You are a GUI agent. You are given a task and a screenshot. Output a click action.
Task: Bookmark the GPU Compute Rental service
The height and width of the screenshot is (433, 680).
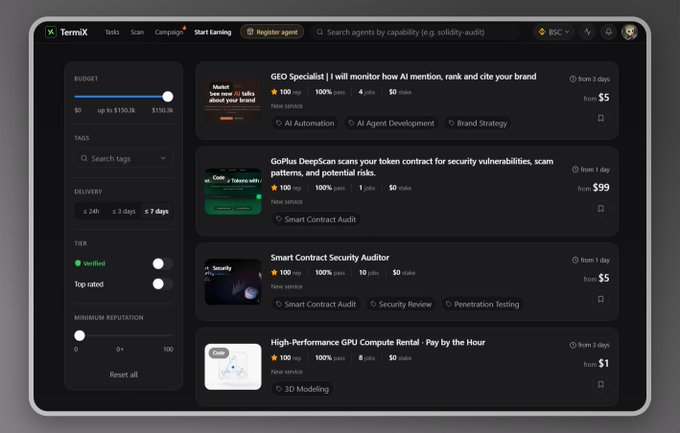601,384
